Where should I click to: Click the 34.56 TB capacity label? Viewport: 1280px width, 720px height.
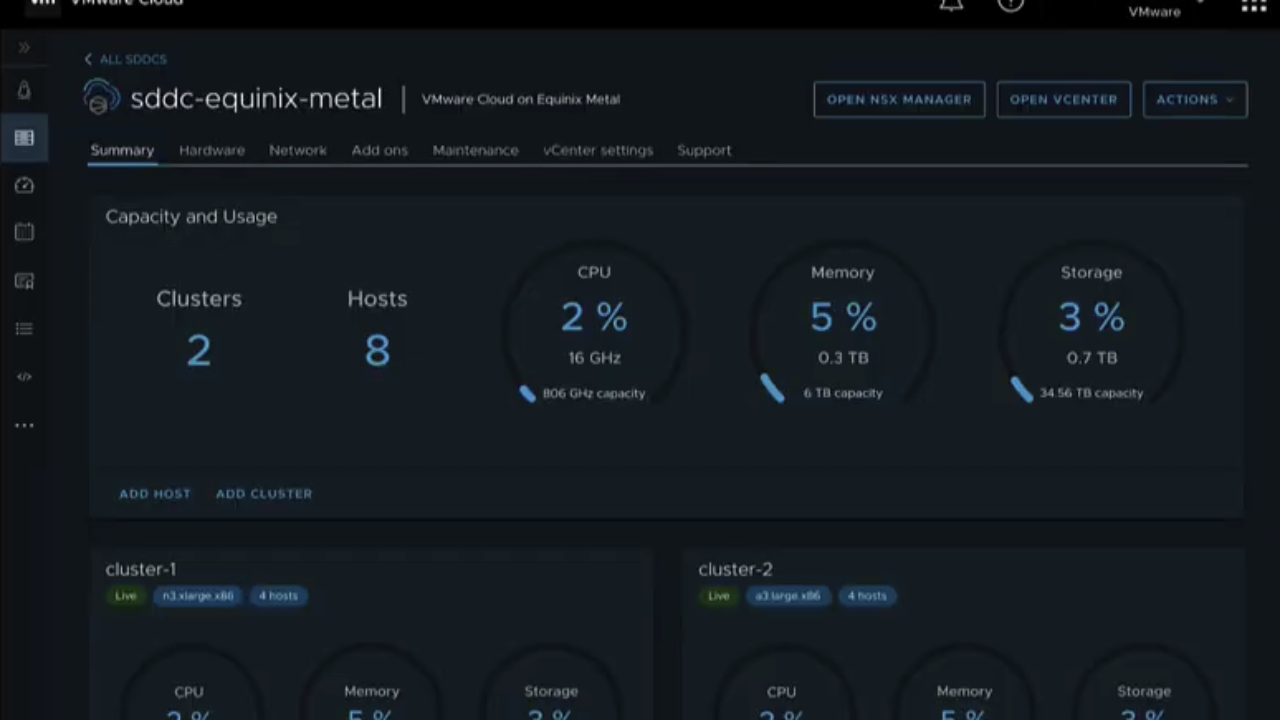tap(1091, 393)
